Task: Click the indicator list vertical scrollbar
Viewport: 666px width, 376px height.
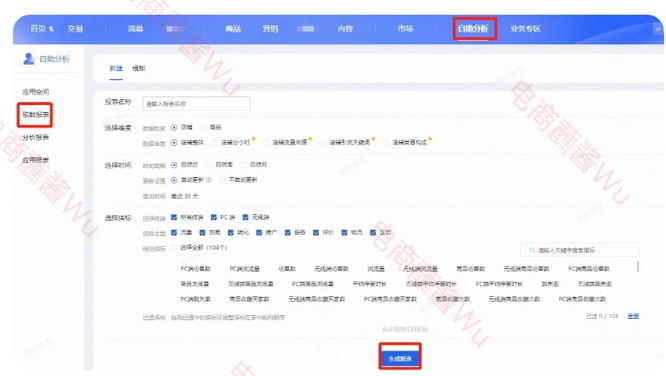Action: 638,266
